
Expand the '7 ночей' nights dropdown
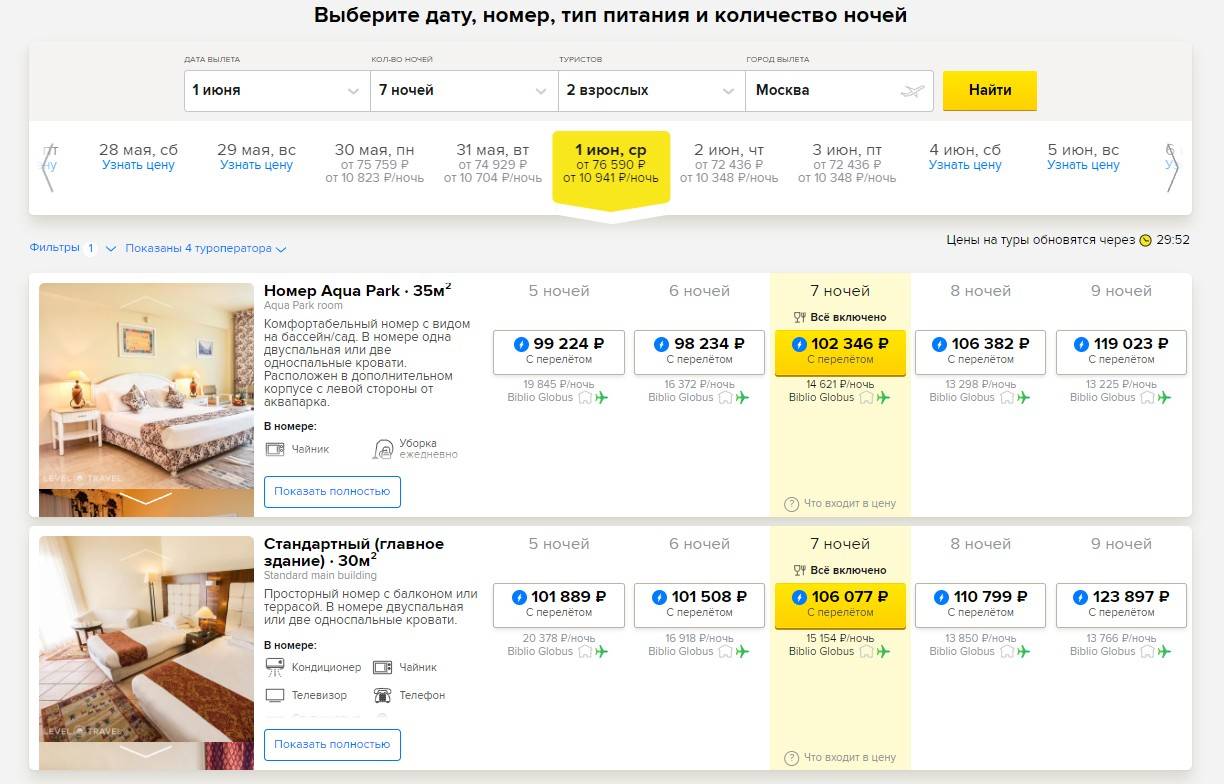click(x=464, y=90)
